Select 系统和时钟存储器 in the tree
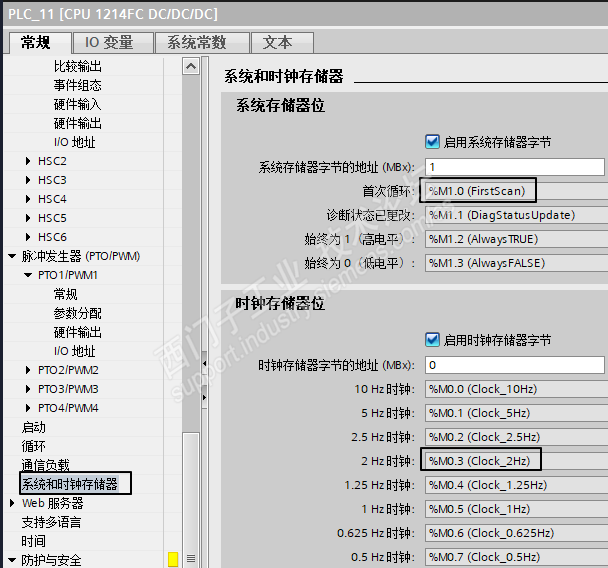Image resolution: width=608 pixels, height=568 pixels. (x=70, y=484)
